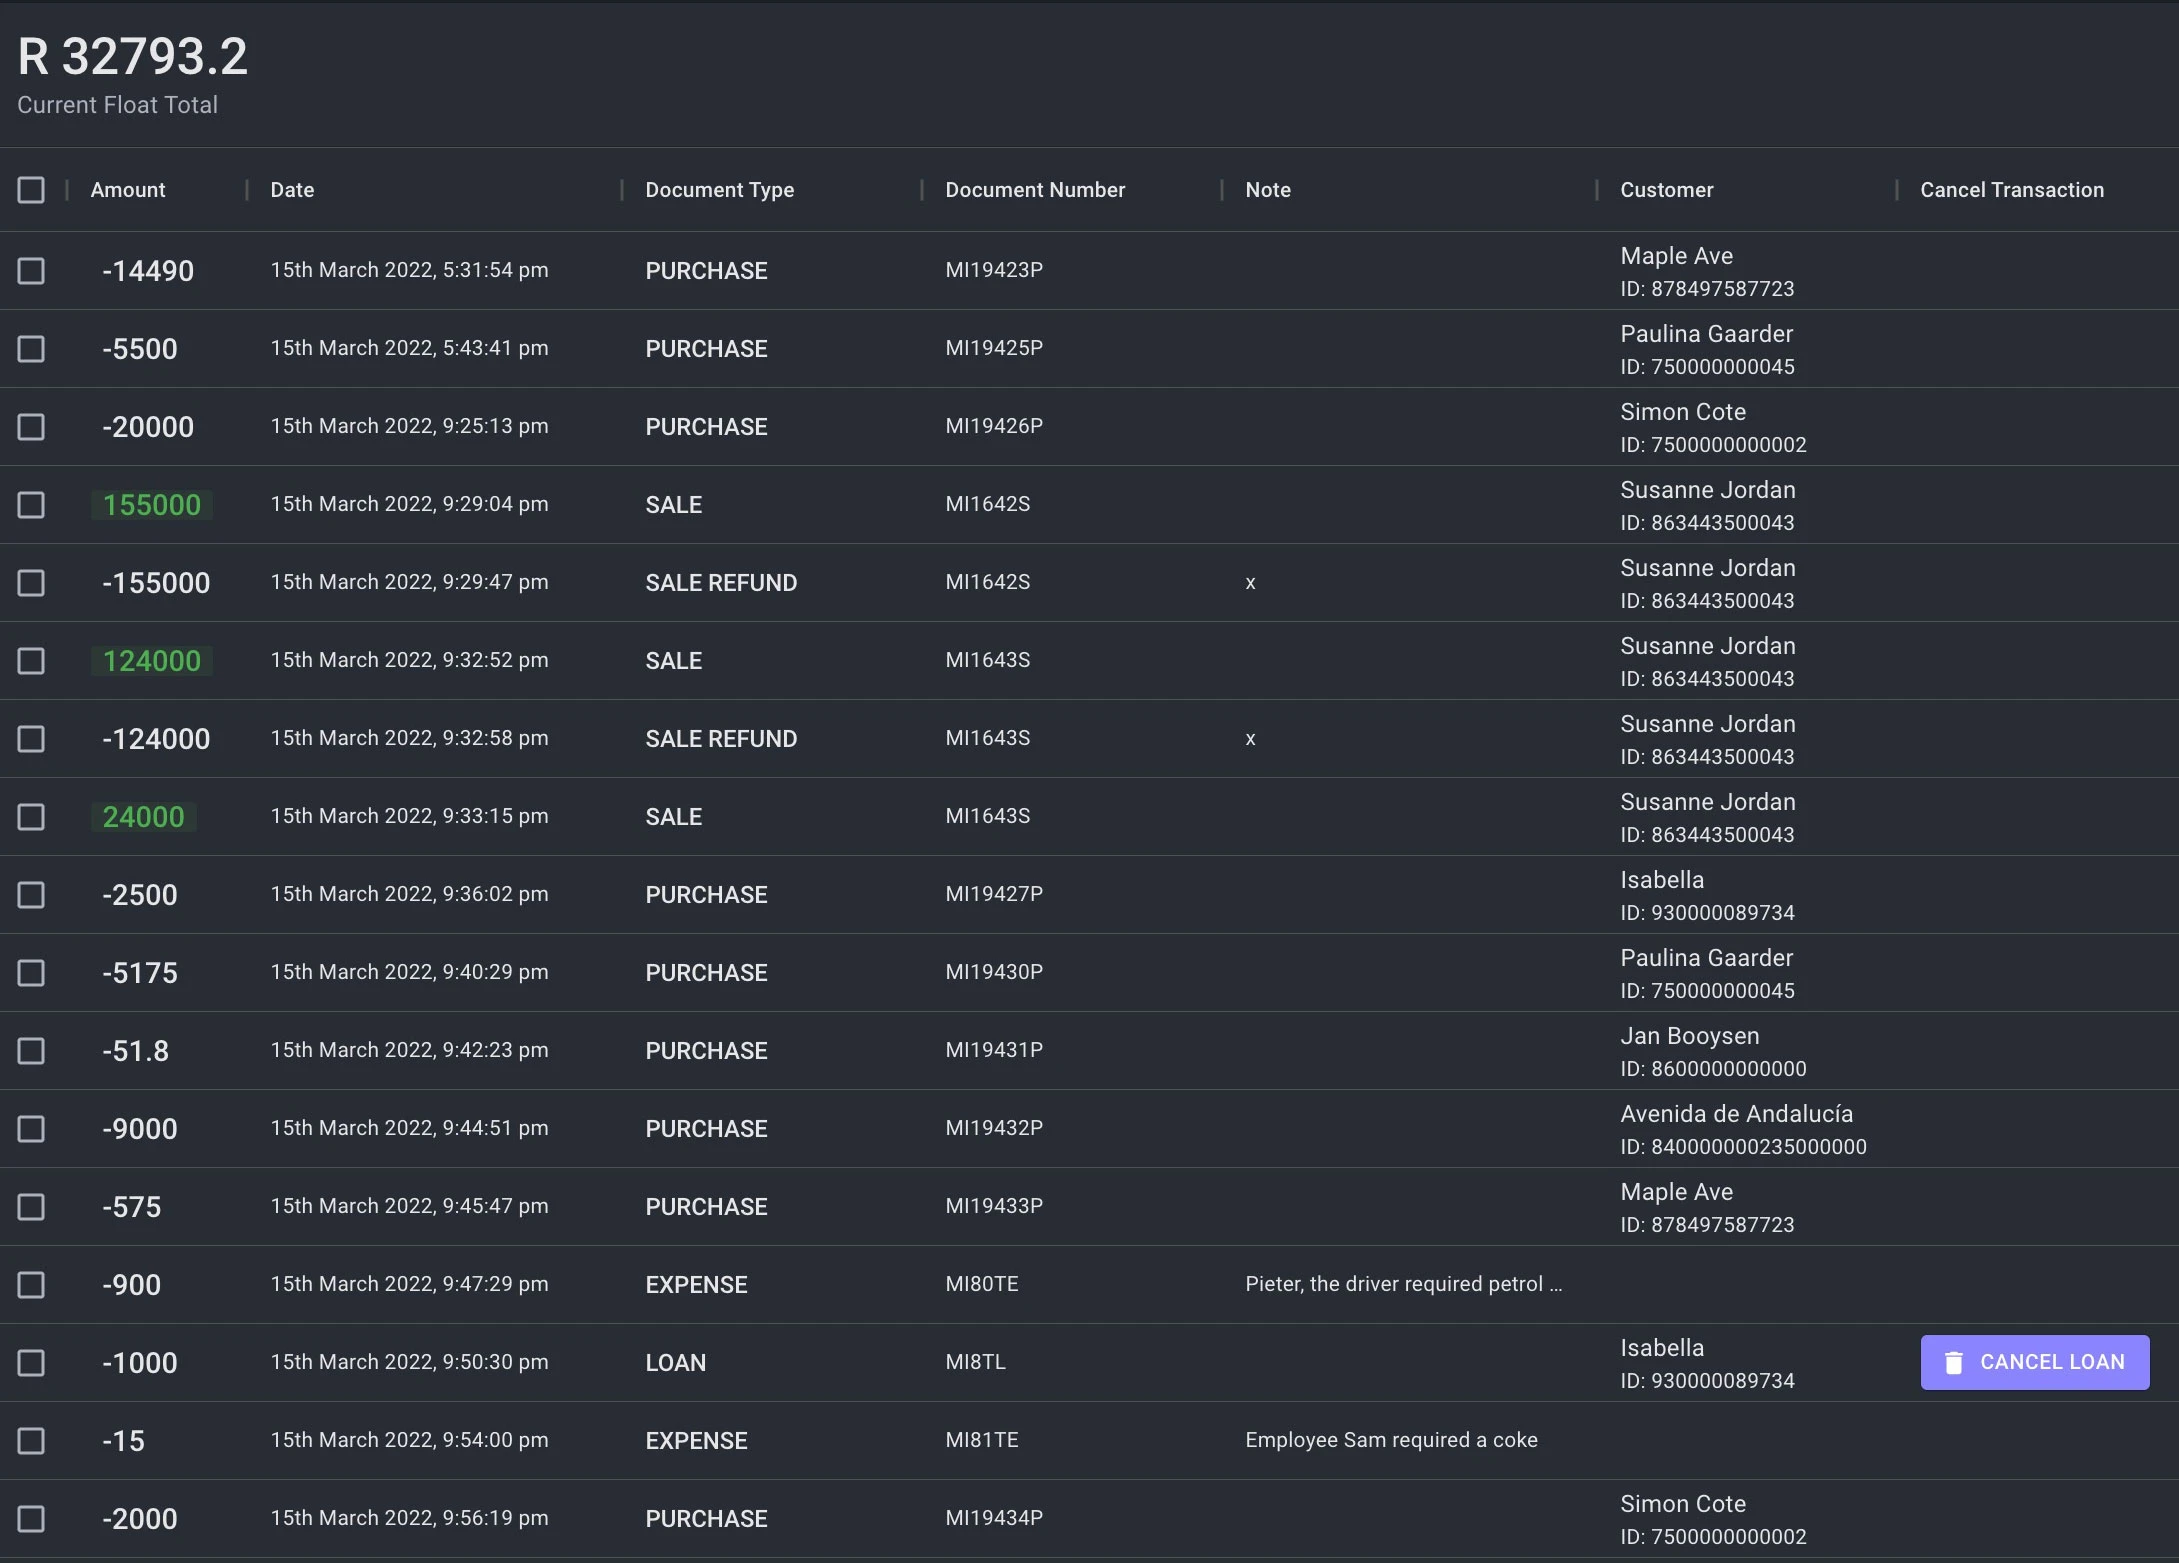Click trash icon on Cancel Loan button
2179x1563 pixels.
click(1953, 1363)
